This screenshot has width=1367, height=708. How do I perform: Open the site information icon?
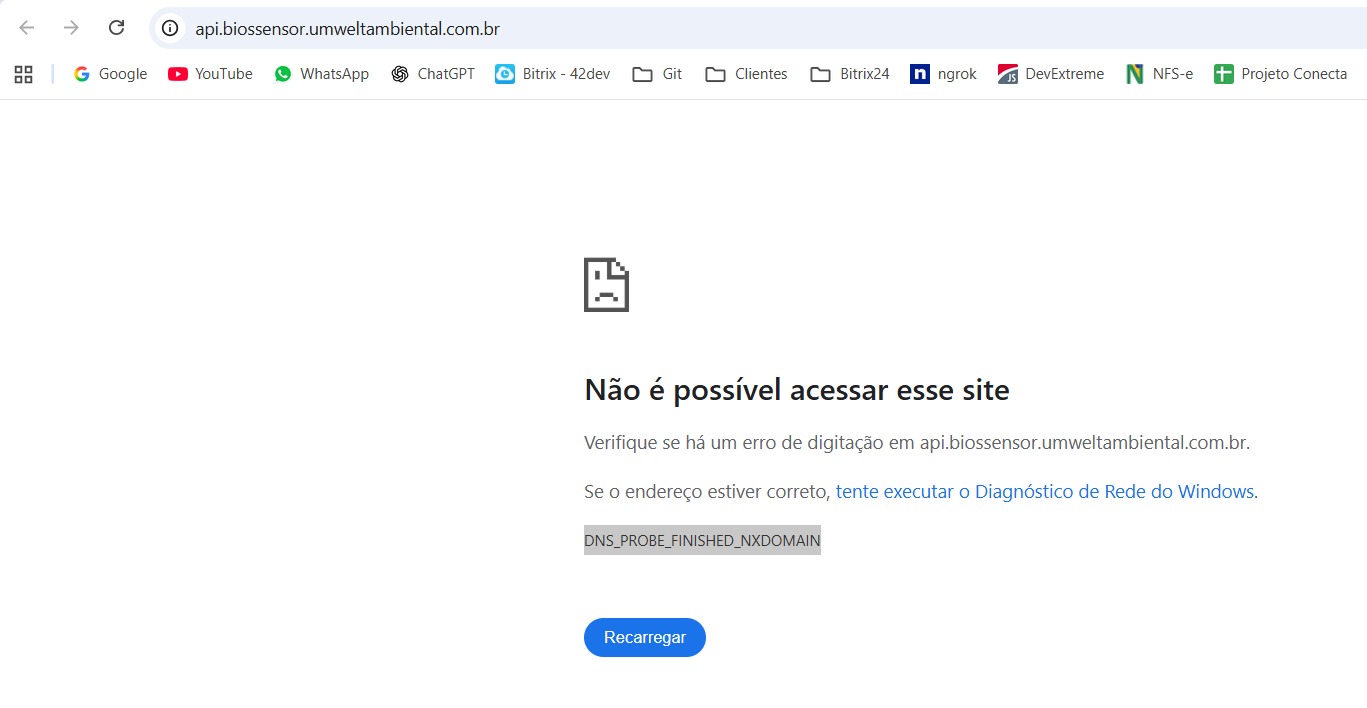coord(171,29)
